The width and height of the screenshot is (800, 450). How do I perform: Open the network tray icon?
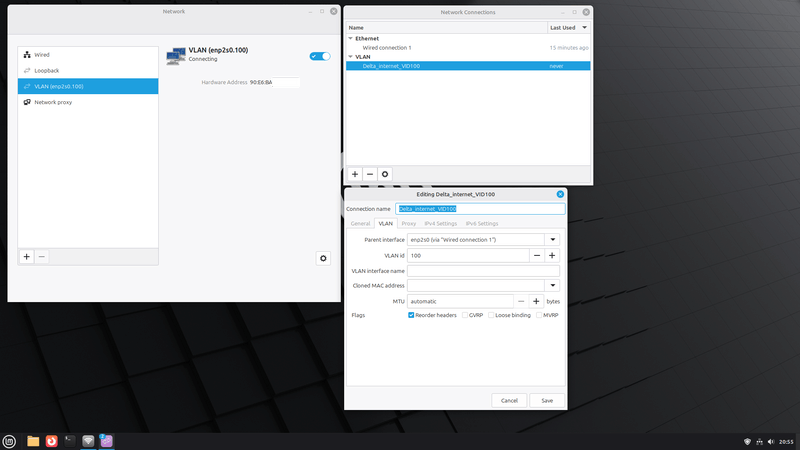760,442
